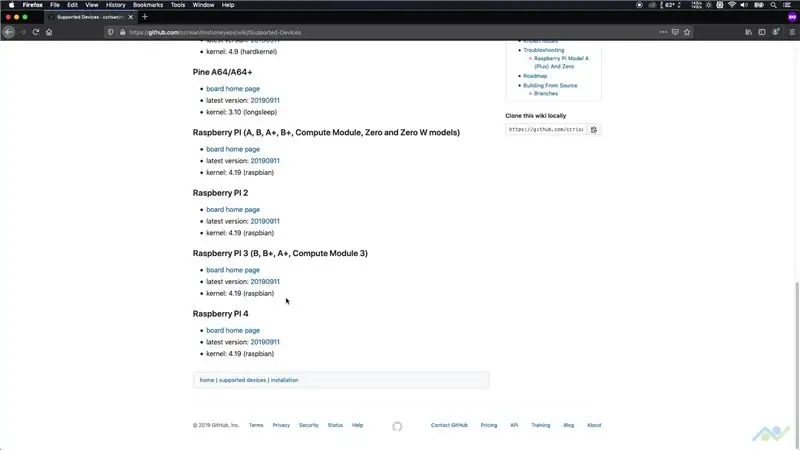
Task: Toggle the sidebar view icon
Action: (762, 32)
